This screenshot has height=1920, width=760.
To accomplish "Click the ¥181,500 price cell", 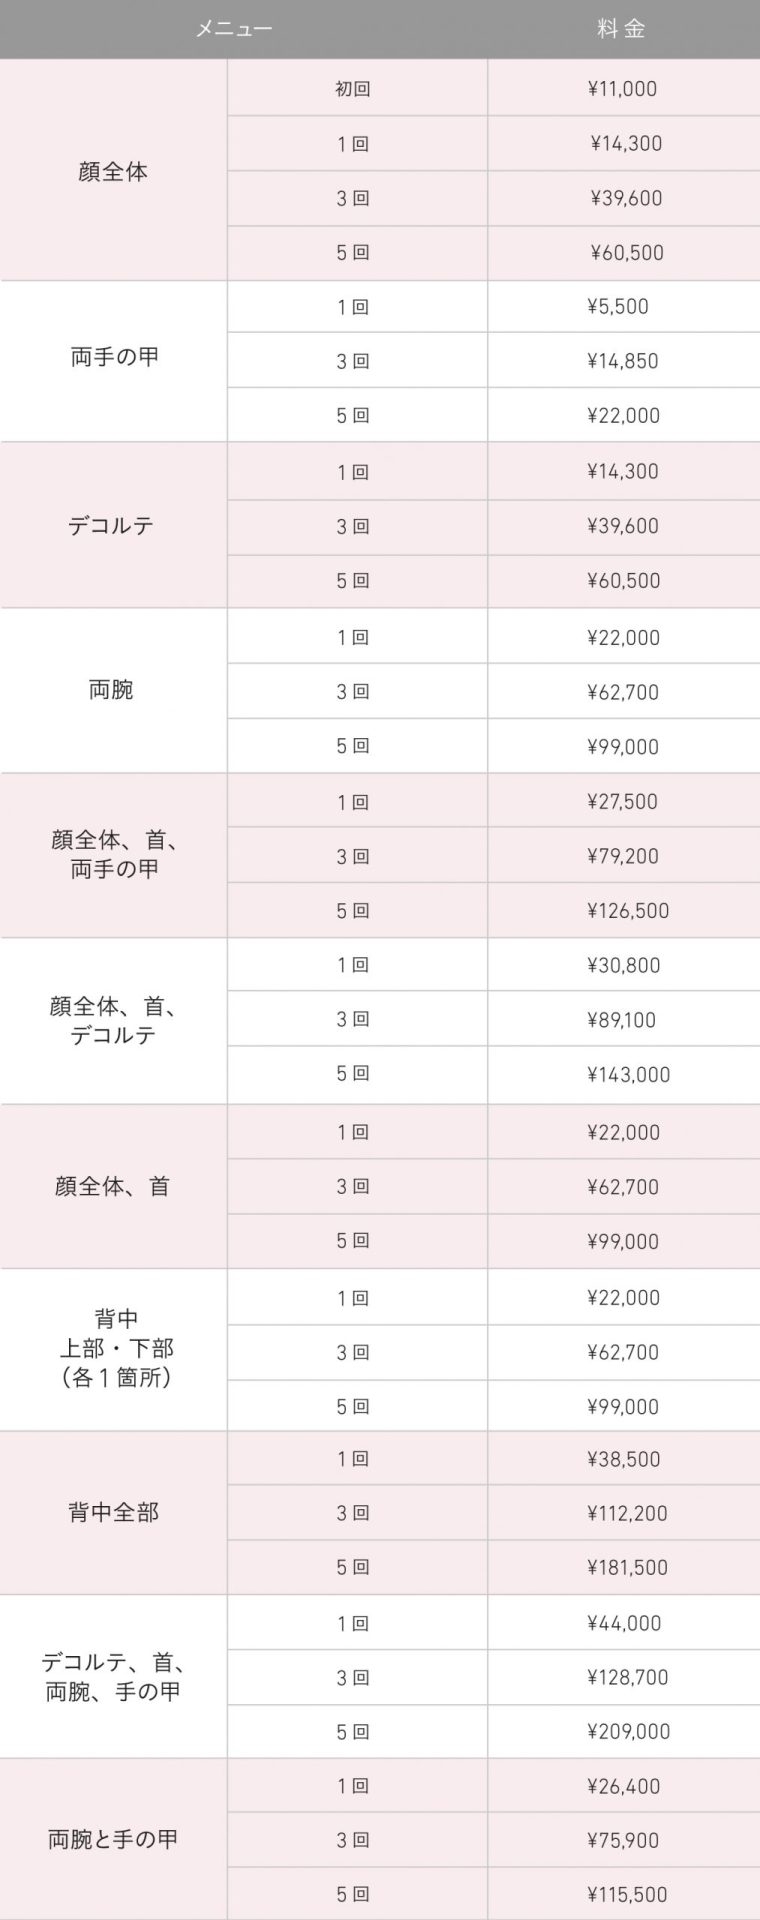I will pyautogui.click(x=627, y=1568).
